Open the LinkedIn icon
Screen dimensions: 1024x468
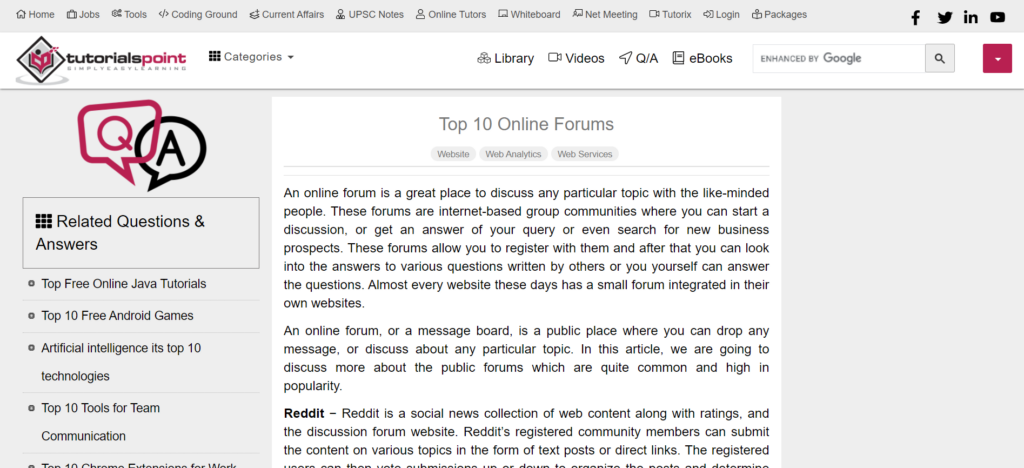point(971,18)
